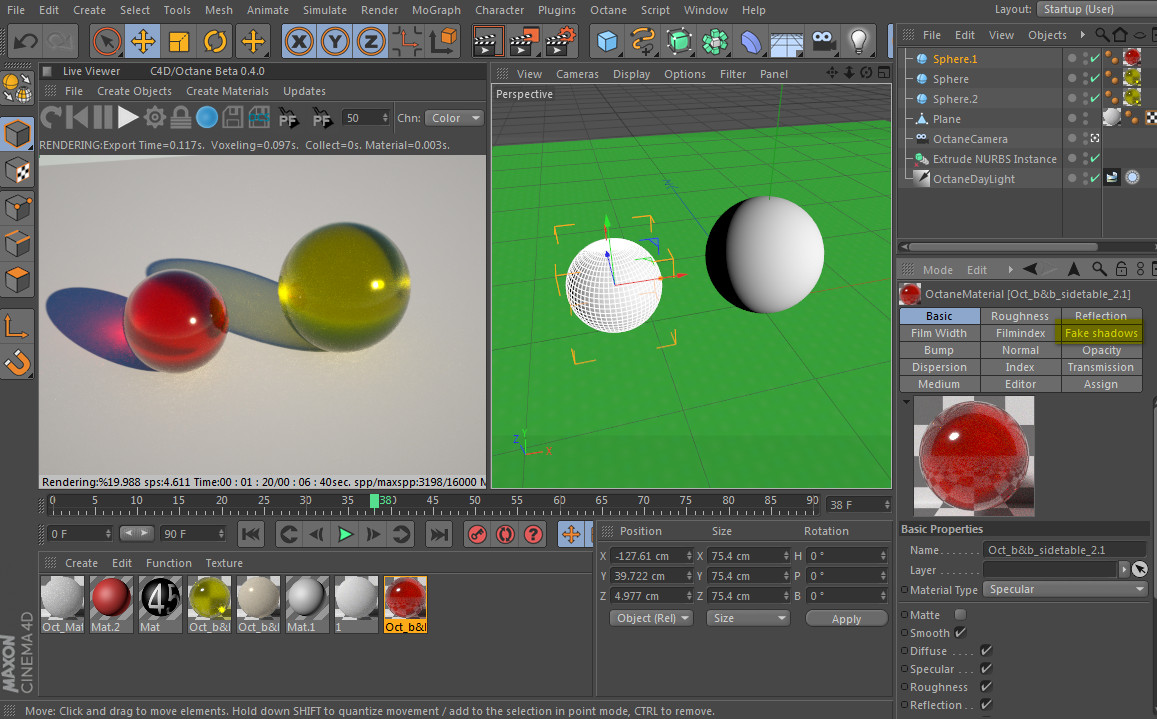Click the Layer field arrow button

click(x=1124, y=569)
